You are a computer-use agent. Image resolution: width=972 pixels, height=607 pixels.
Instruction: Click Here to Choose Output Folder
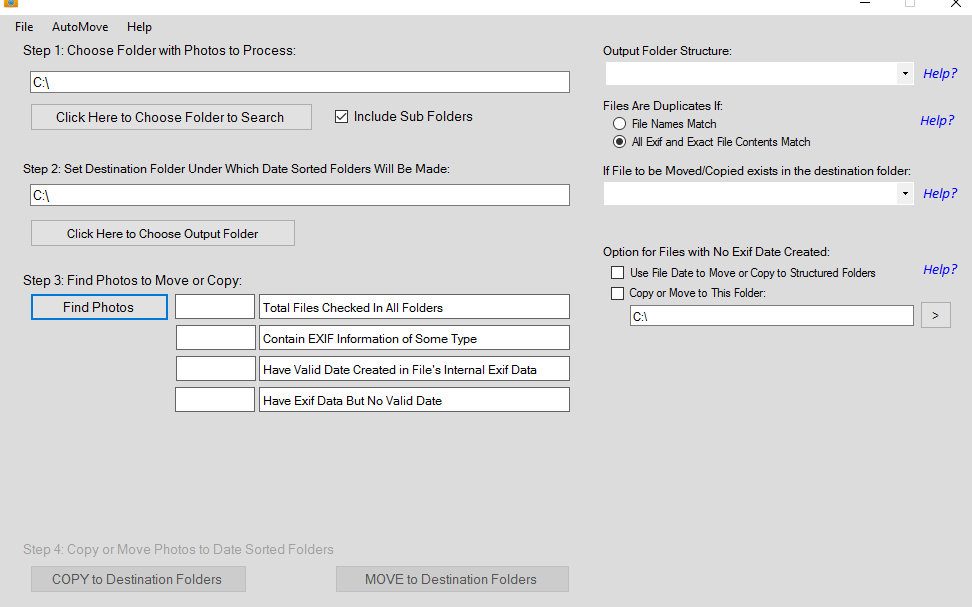162,234
